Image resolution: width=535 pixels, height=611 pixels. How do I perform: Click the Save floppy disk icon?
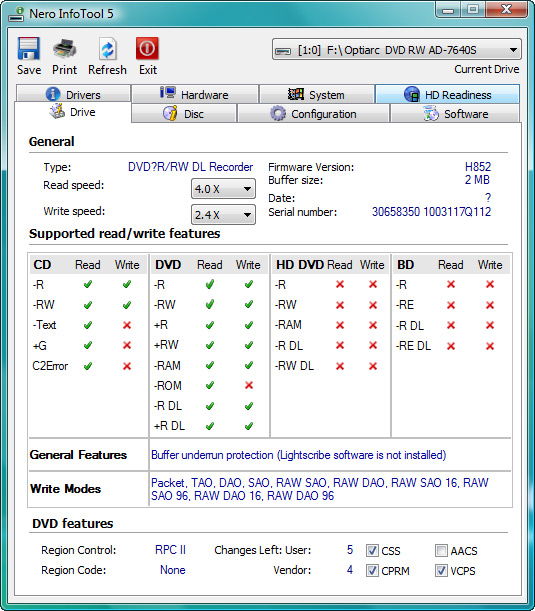28,48
